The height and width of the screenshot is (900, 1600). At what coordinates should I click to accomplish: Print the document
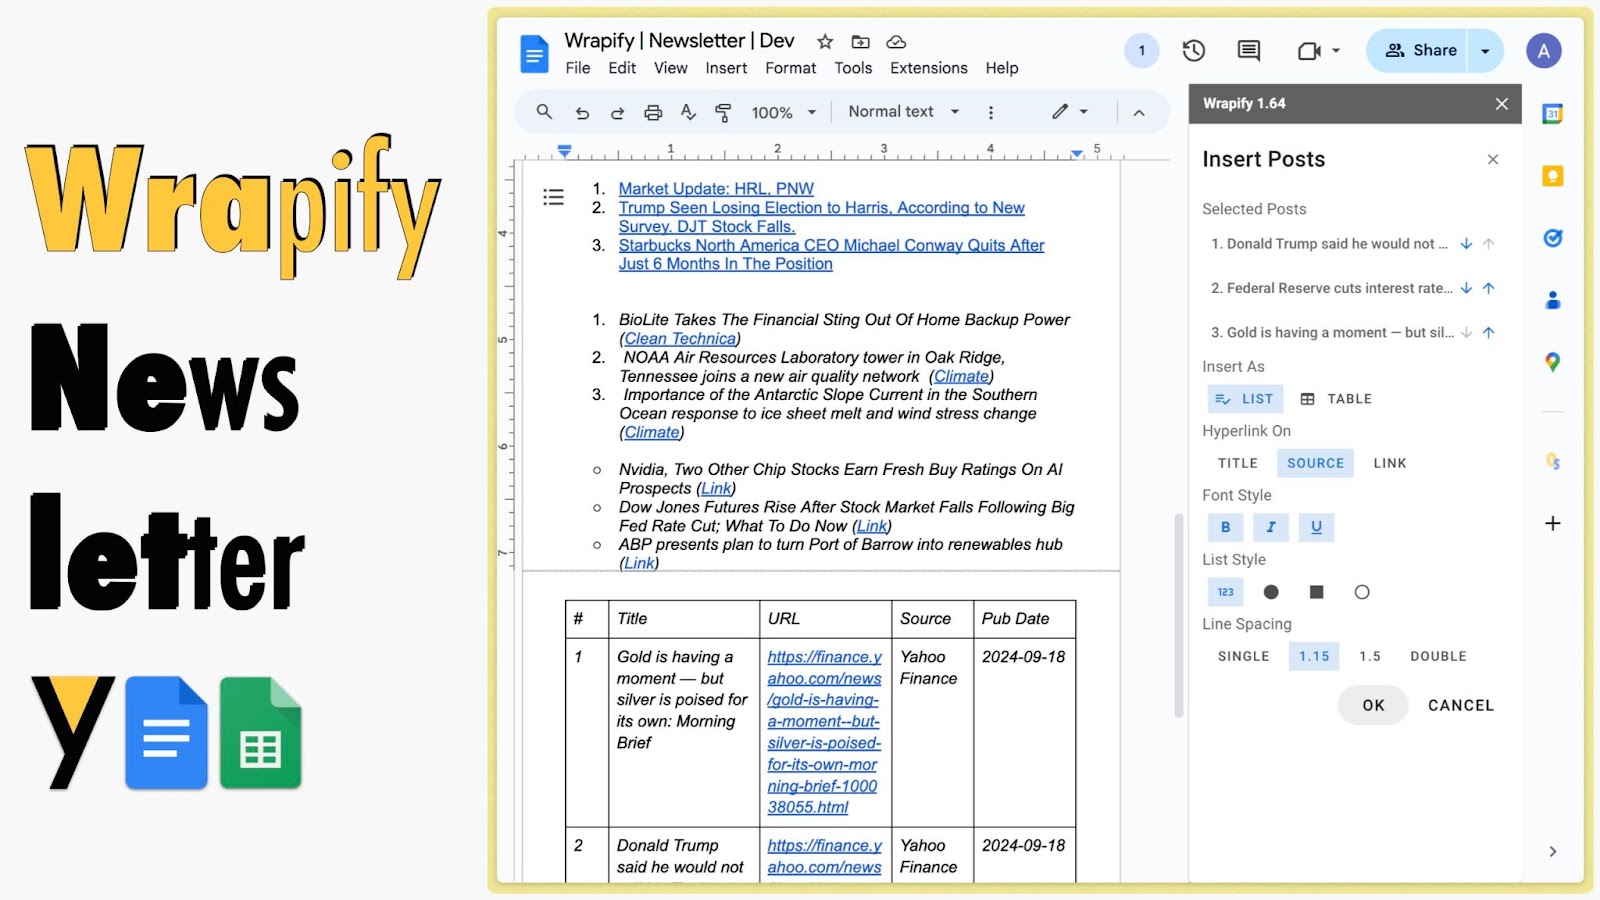pyautogui.click(x=653, y=113)
